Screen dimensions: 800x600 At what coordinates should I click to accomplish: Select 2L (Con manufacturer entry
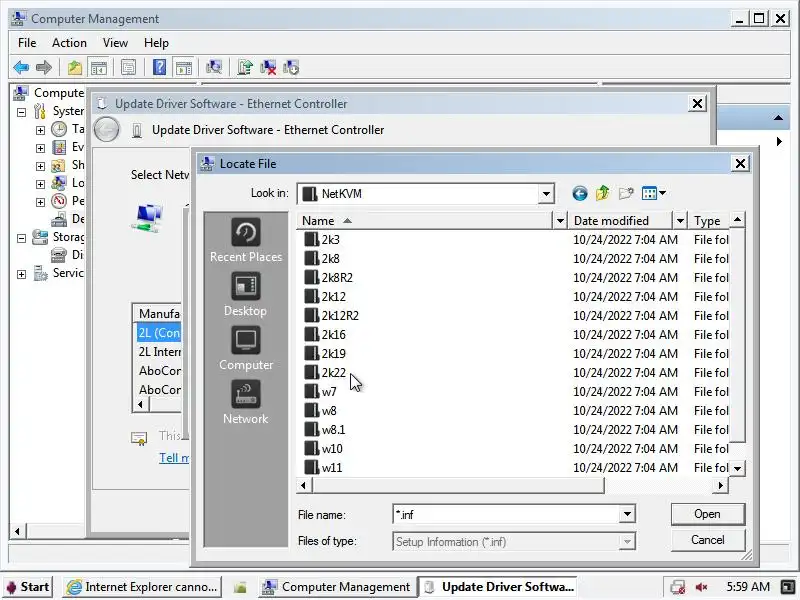pyautogui.click(x=159, y=333)
